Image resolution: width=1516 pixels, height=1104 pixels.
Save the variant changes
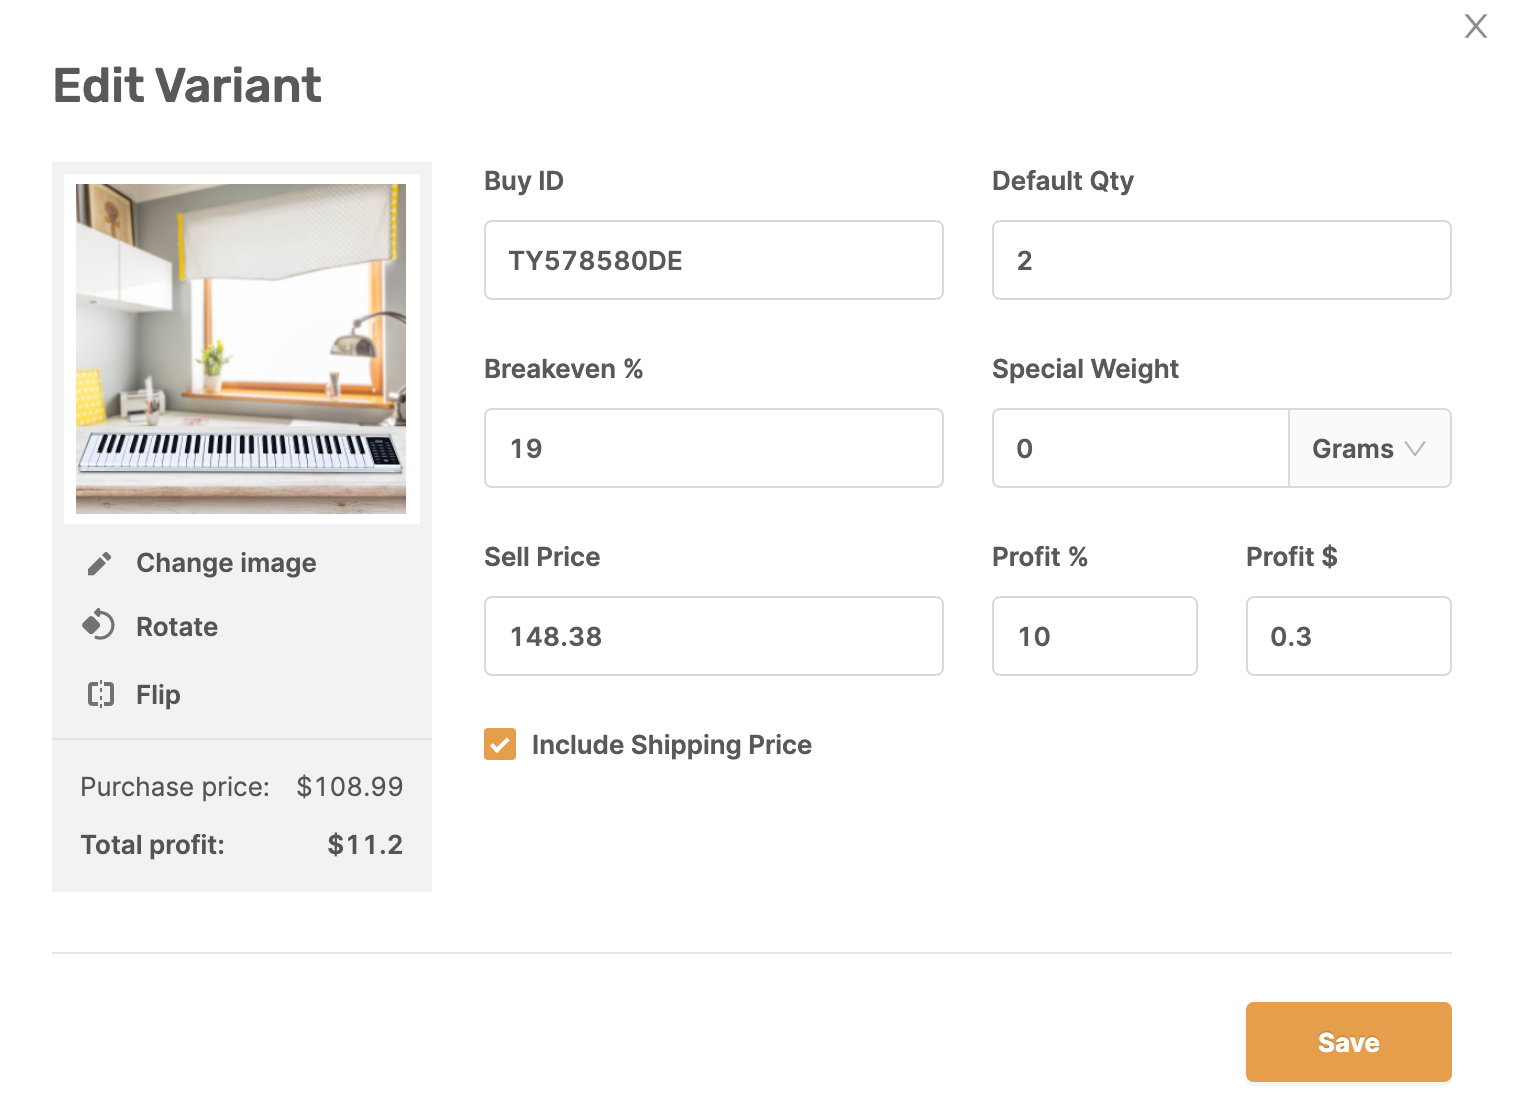pos(1348,1042)
